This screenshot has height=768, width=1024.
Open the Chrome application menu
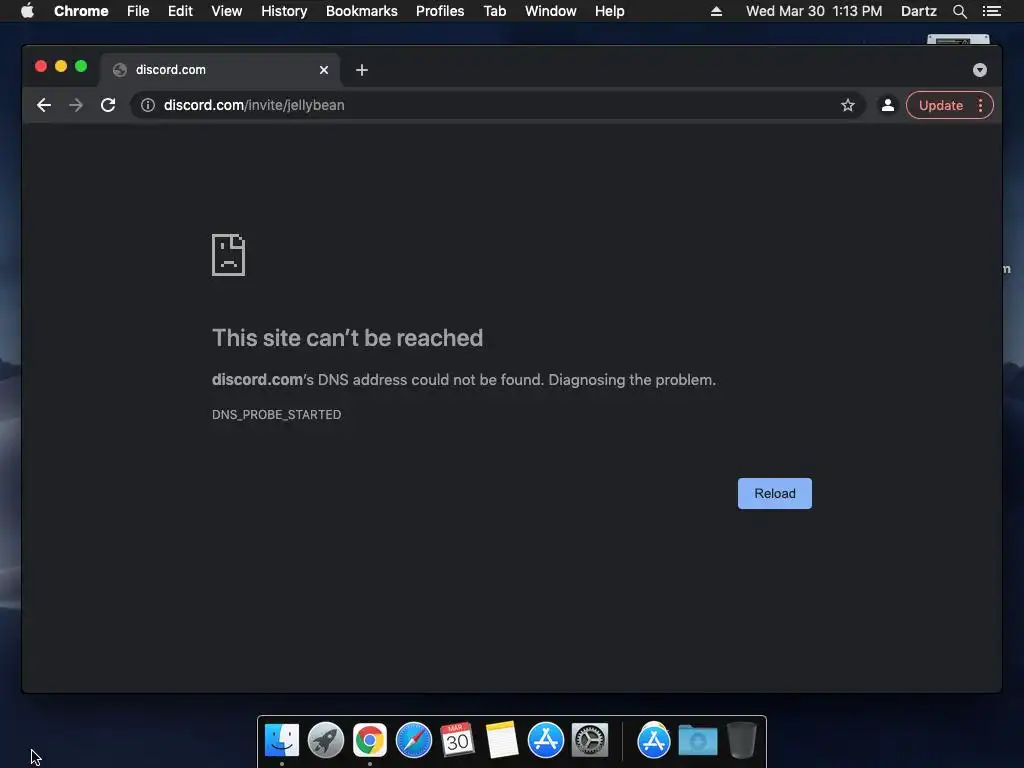pyautogui.click(x=81, y=11)
